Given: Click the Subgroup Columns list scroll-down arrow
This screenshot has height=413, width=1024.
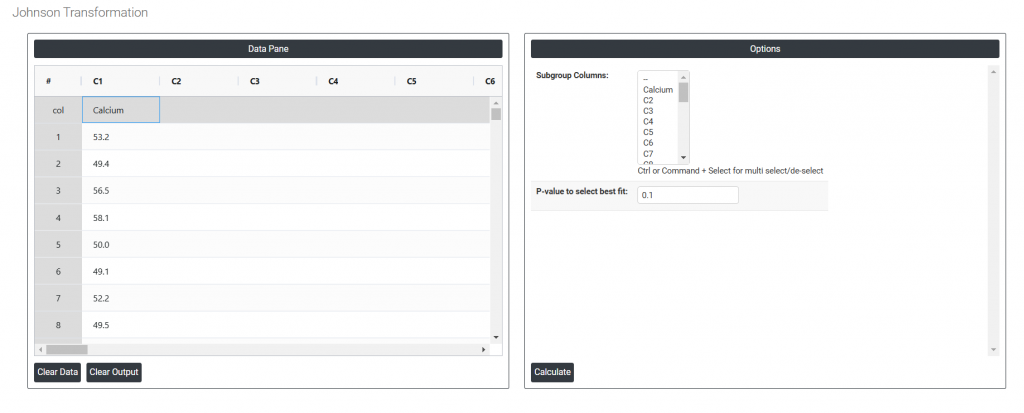Looking at the screenshot, I should [684, 158].
